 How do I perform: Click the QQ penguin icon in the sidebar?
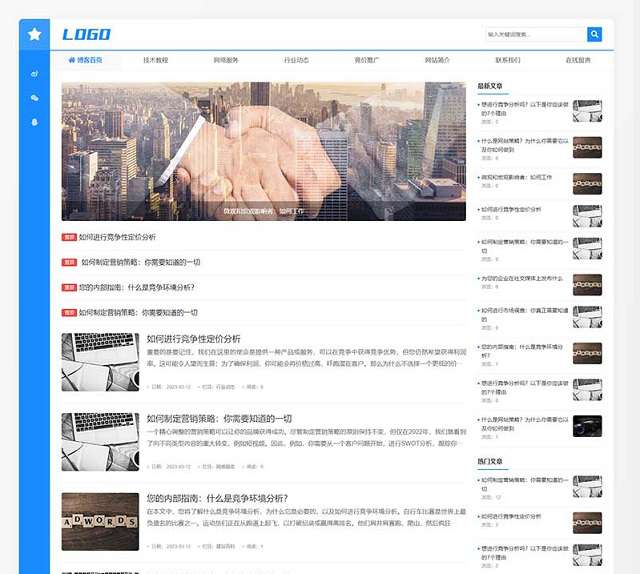(x=35, y=122)
